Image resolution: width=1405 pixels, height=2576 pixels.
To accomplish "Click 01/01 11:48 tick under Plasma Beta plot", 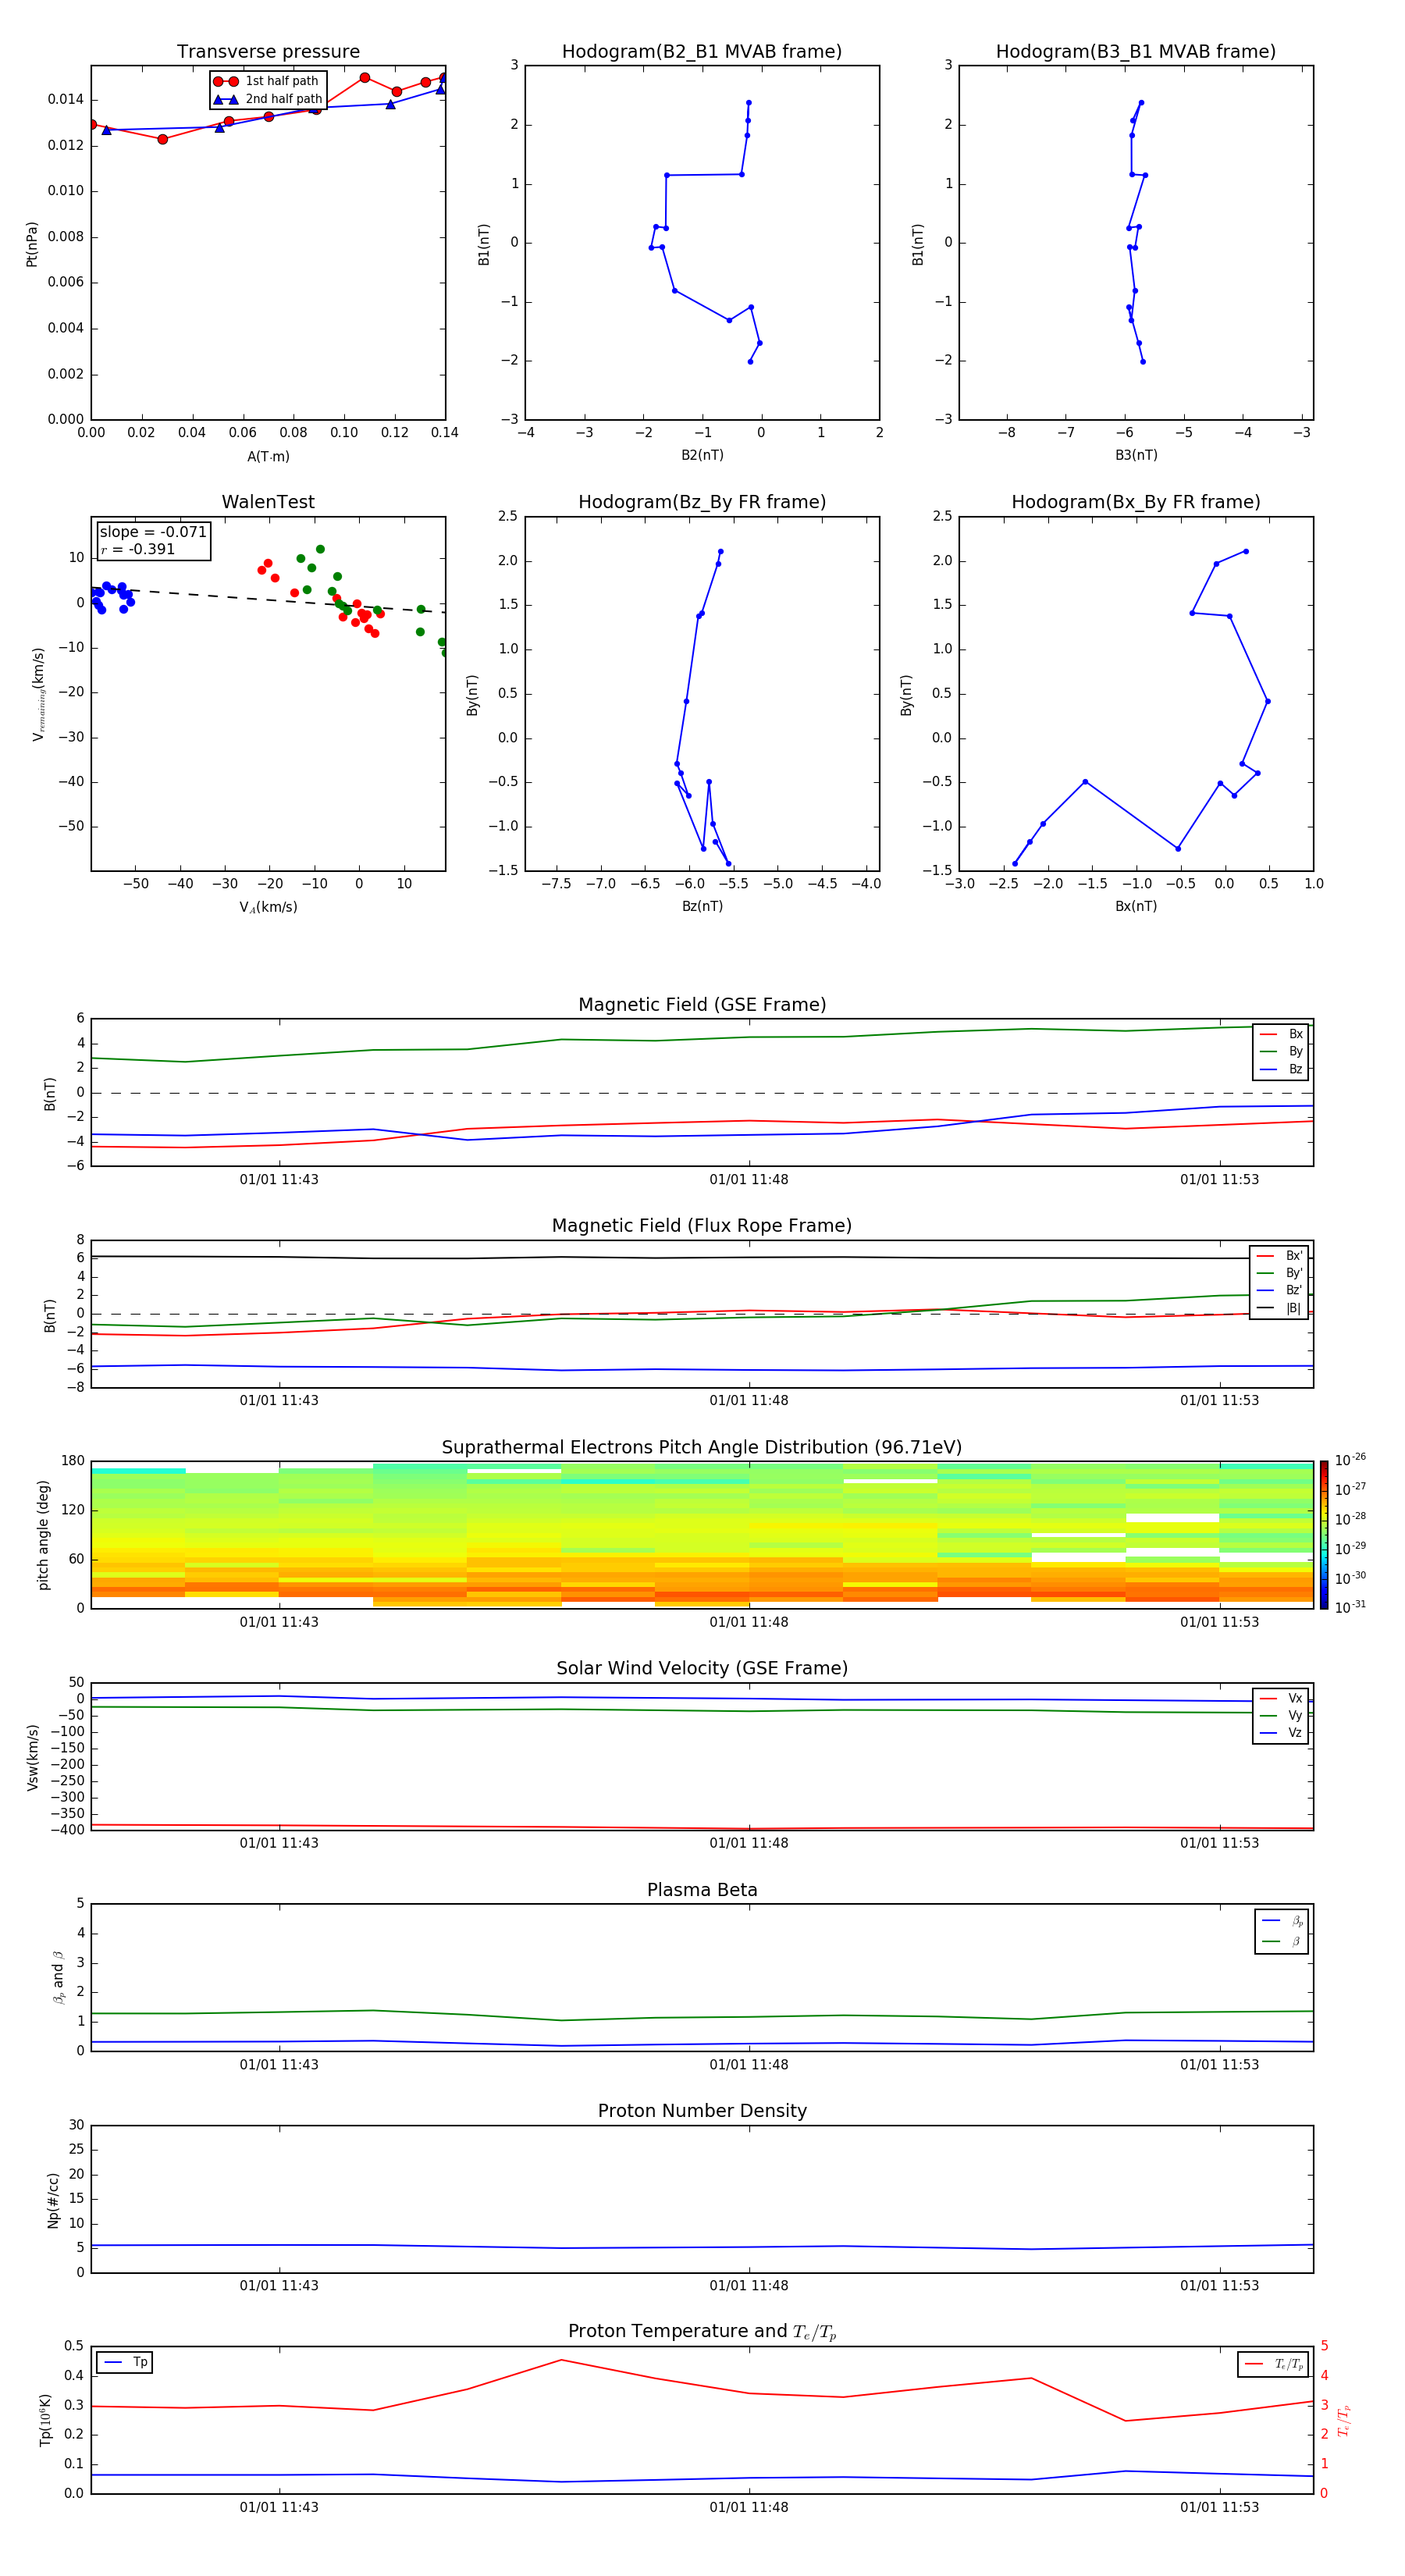I will click(749, 2064).
